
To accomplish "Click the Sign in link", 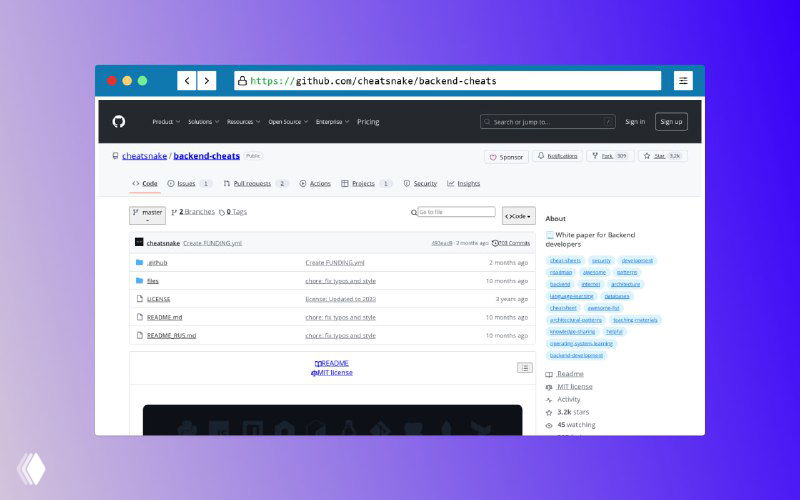I will (635, 121).
